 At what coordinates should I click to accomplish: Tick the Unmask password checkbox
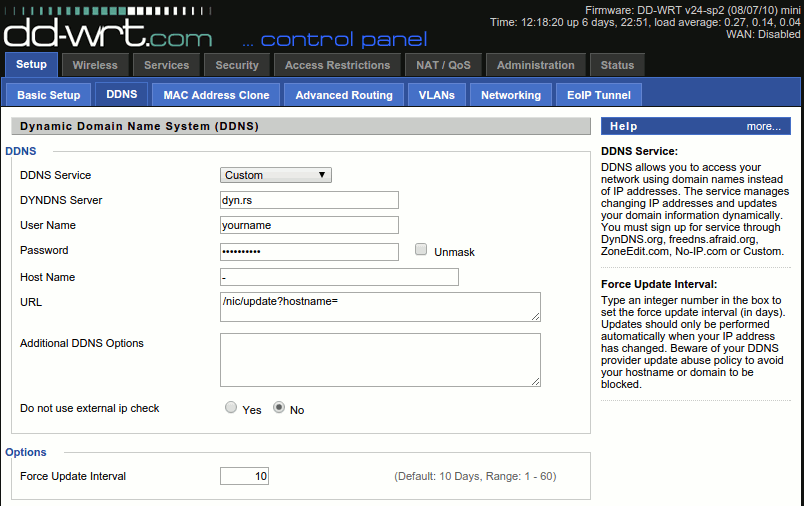[421, 250]
